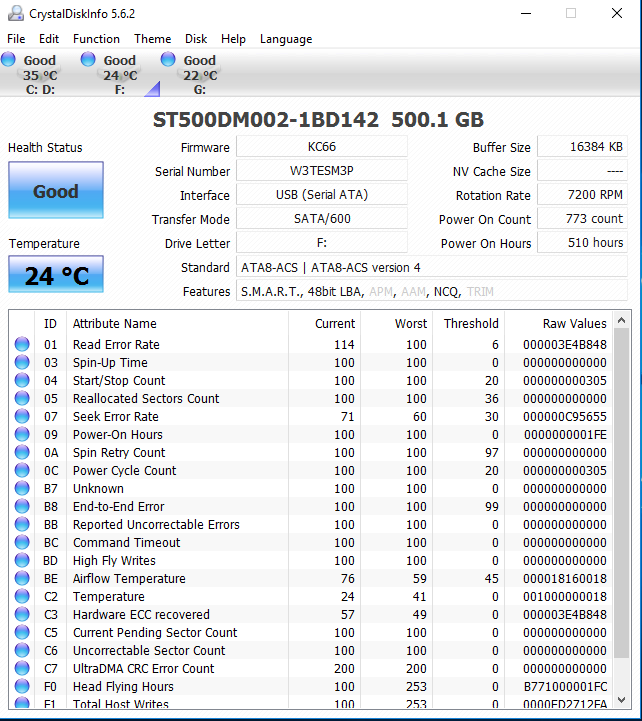
Task: Click the Attribute Name column header
Action: point(177,323)
